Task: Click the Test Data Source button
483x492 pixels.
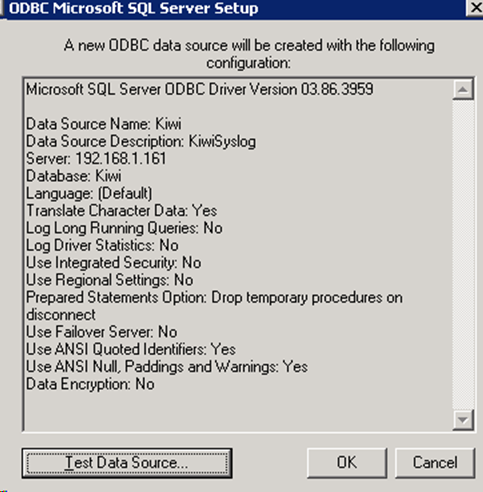Action: (x=127, y=463)
